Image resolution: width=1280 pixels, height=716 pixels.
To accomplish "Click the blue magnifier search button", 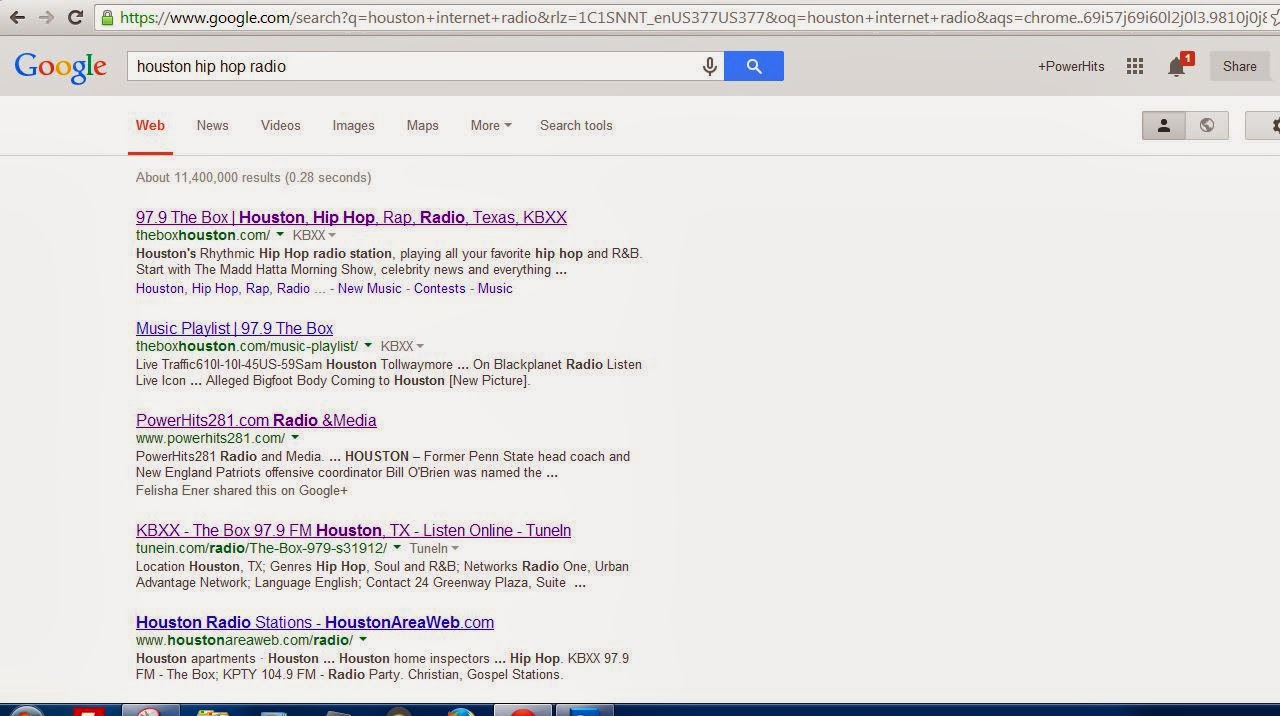I will (x=754, y=66).
